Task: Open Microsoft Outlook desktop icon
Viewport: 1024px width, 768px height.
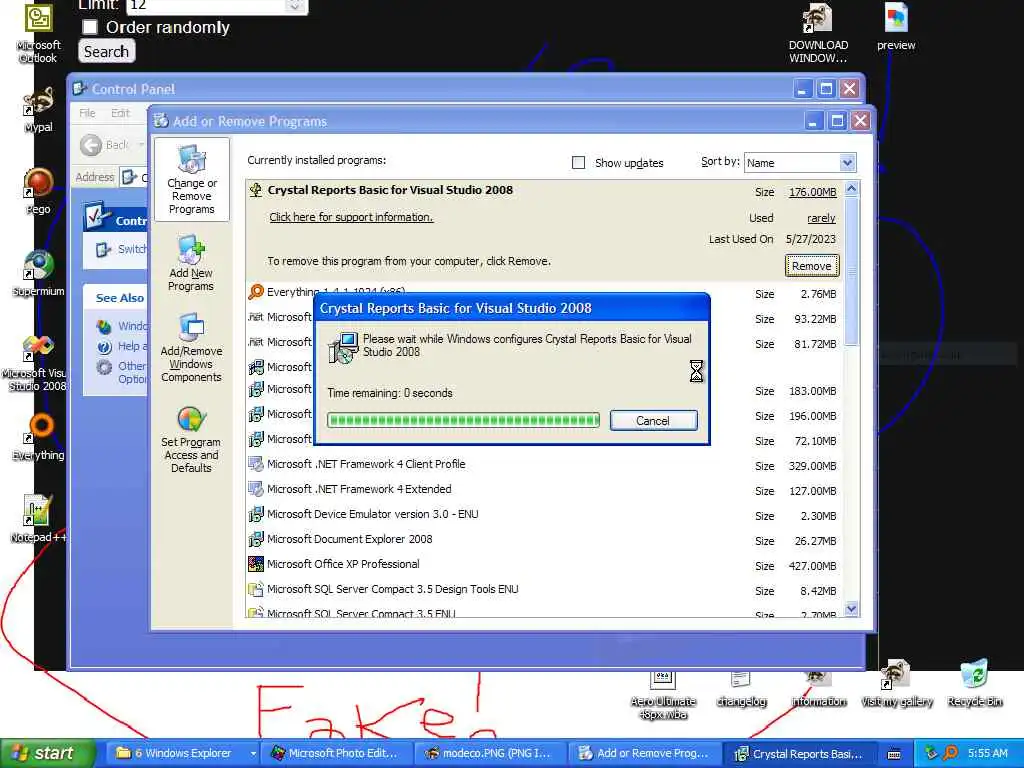Action: tap(39, 18)
